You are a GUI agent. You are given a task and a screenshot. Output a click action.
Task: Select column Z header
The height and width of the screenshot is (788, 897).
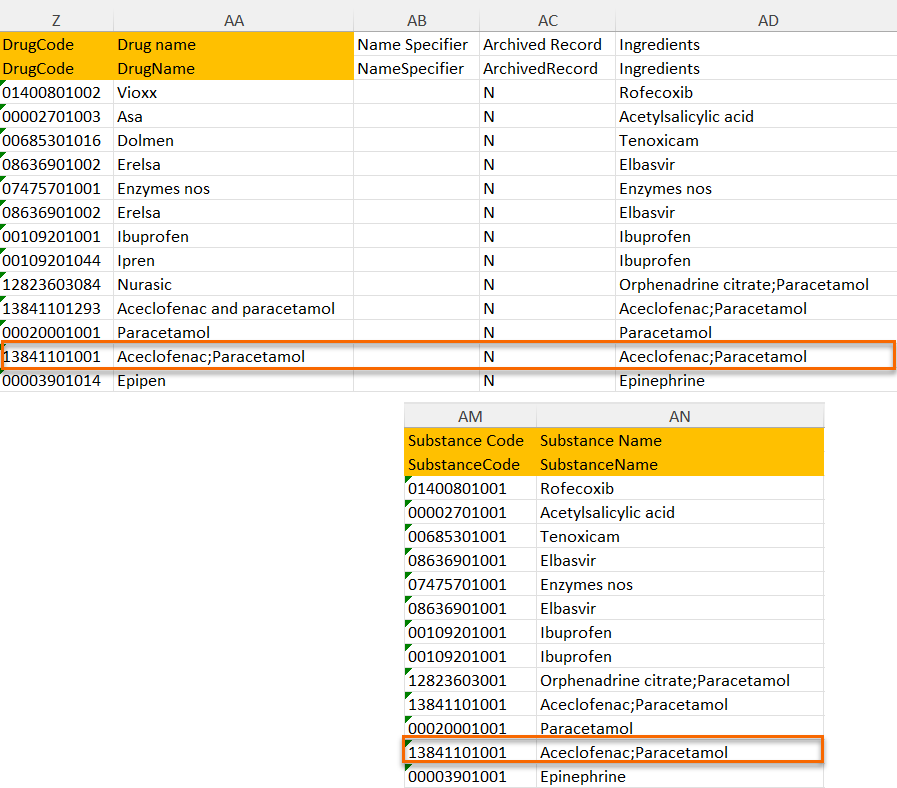[56, 20]
